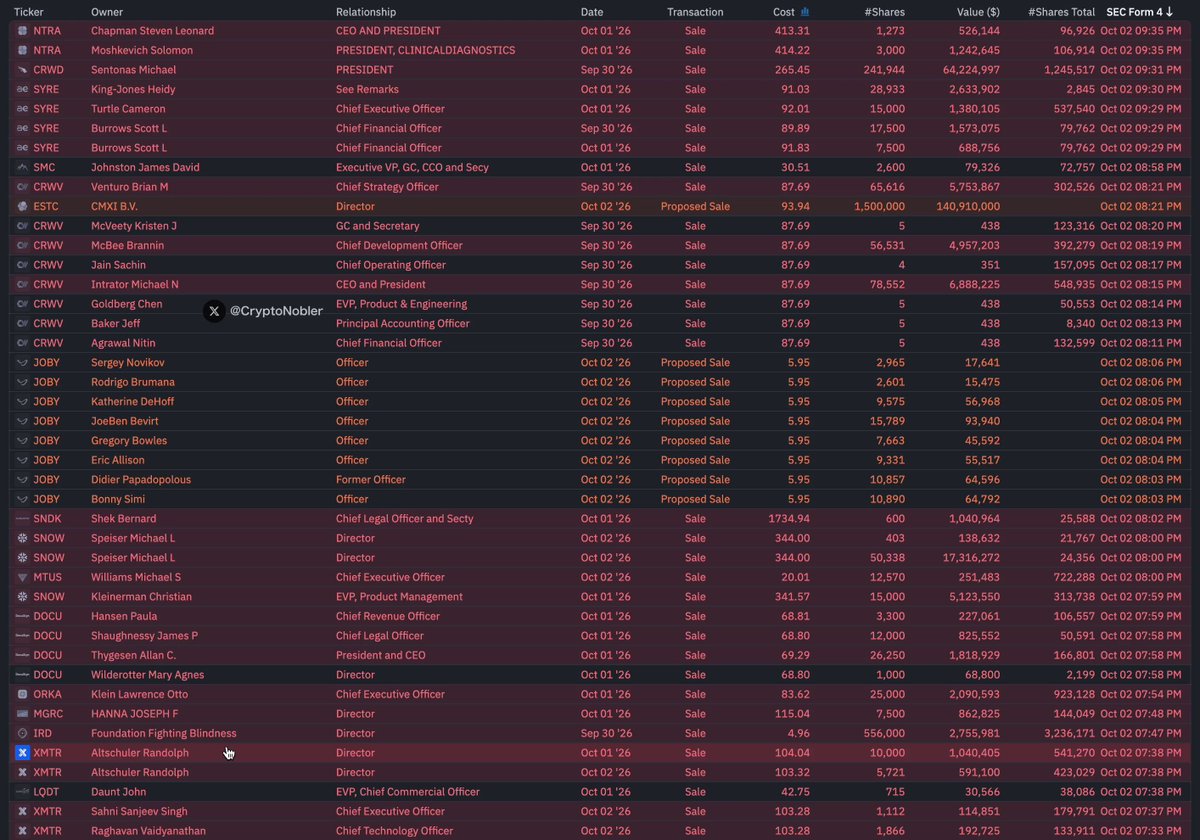Select the cost 1734.94 cell
Viewport: 1200px width, 840px height.
[x=789, y=518]
